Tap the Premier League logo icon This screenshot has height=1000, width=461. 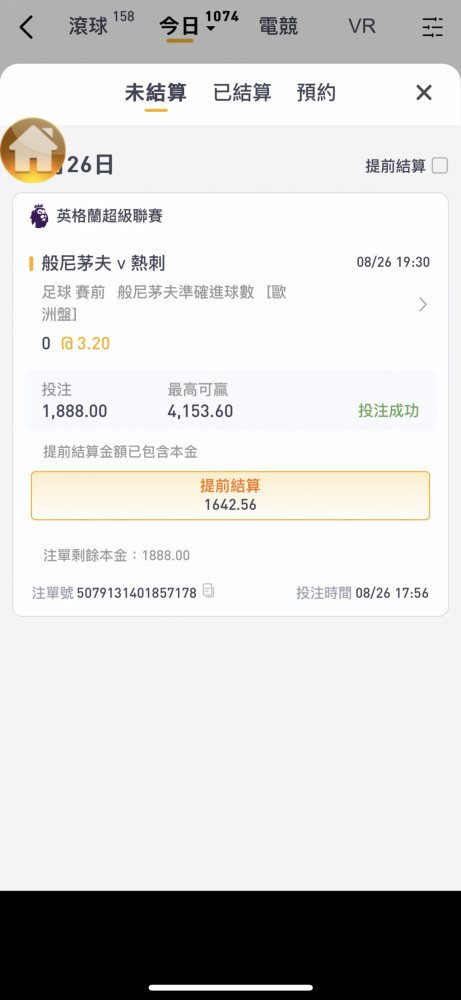tap(39, 216)
